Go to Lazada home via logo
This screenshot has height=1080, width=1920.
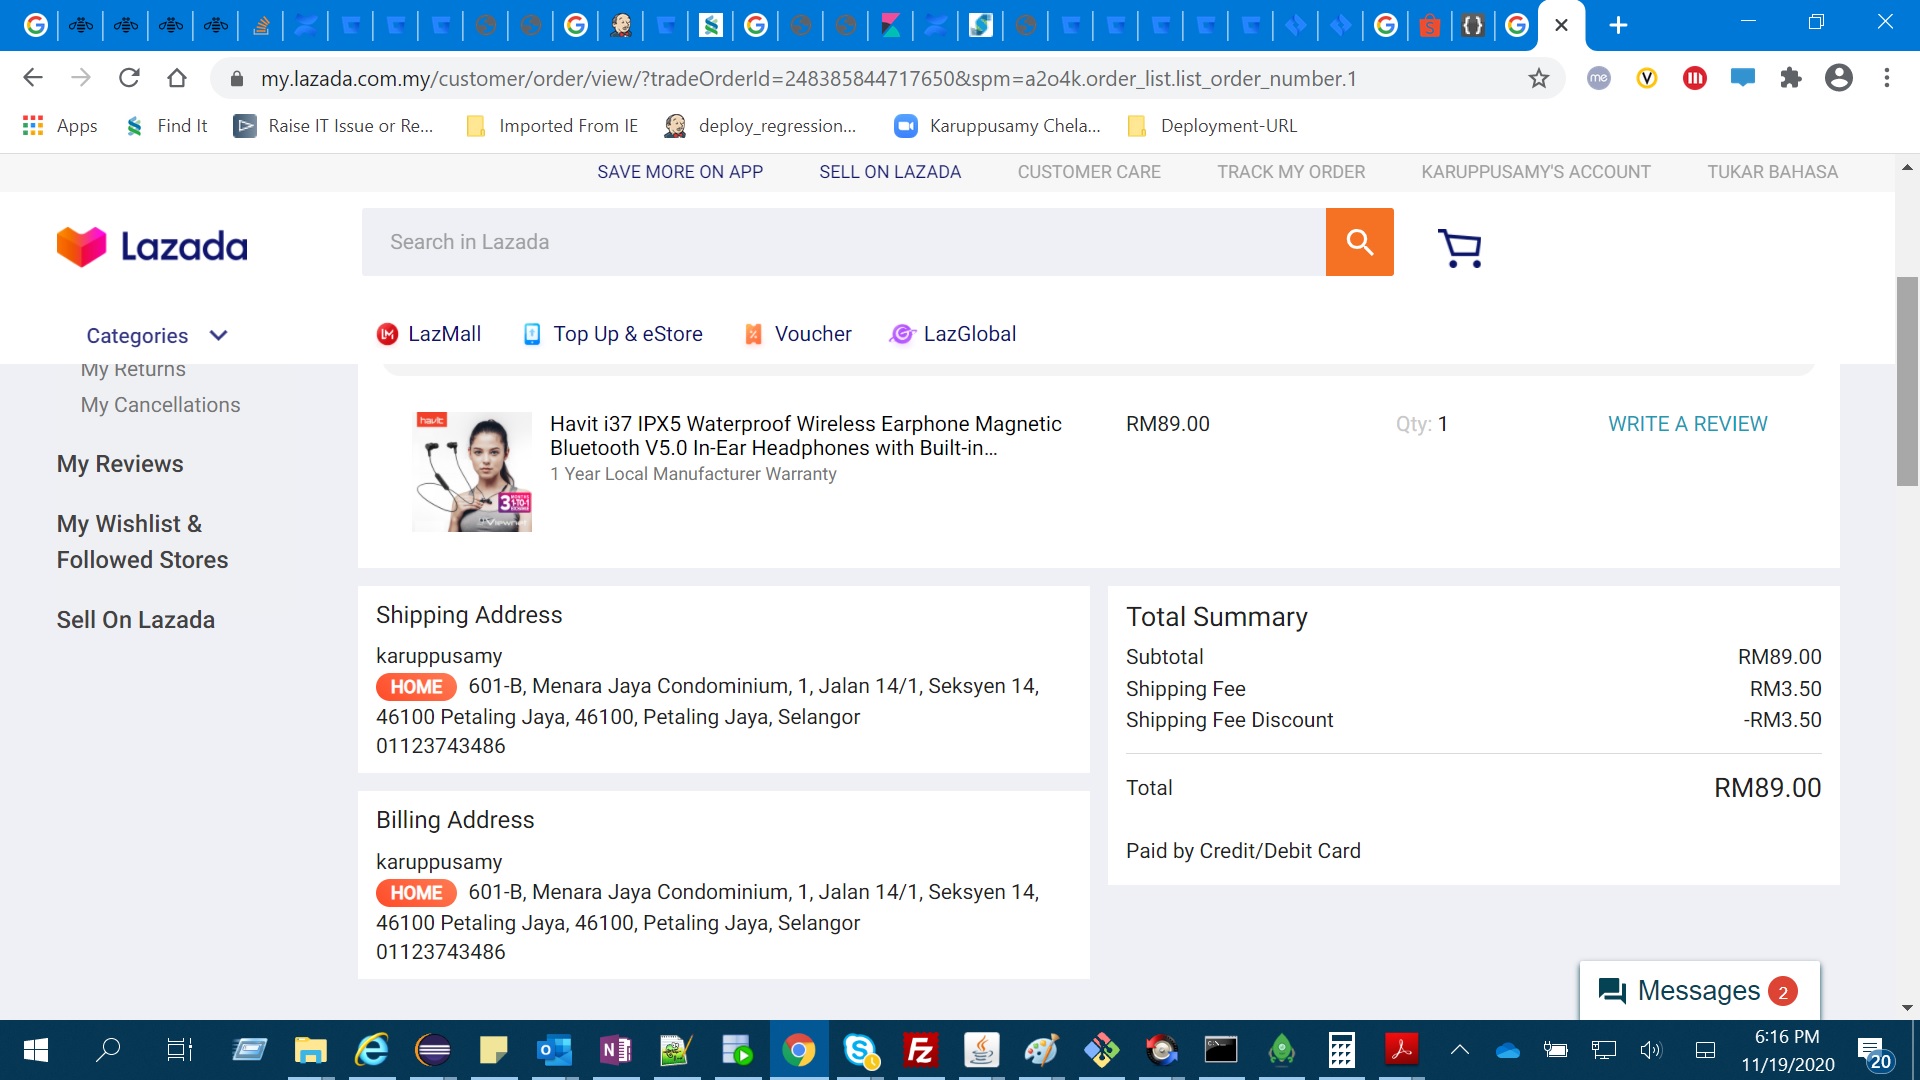click(152, 246)
